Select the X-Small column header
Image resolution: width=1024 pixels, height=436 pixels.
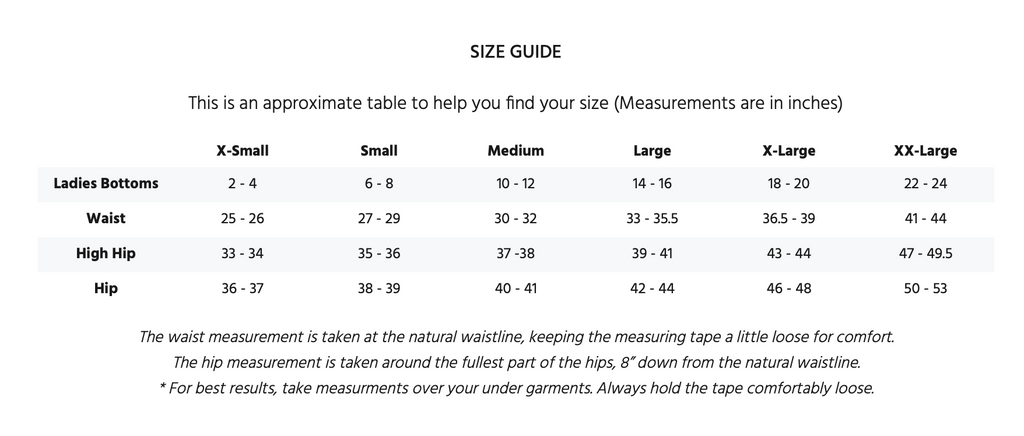point(242,151)
